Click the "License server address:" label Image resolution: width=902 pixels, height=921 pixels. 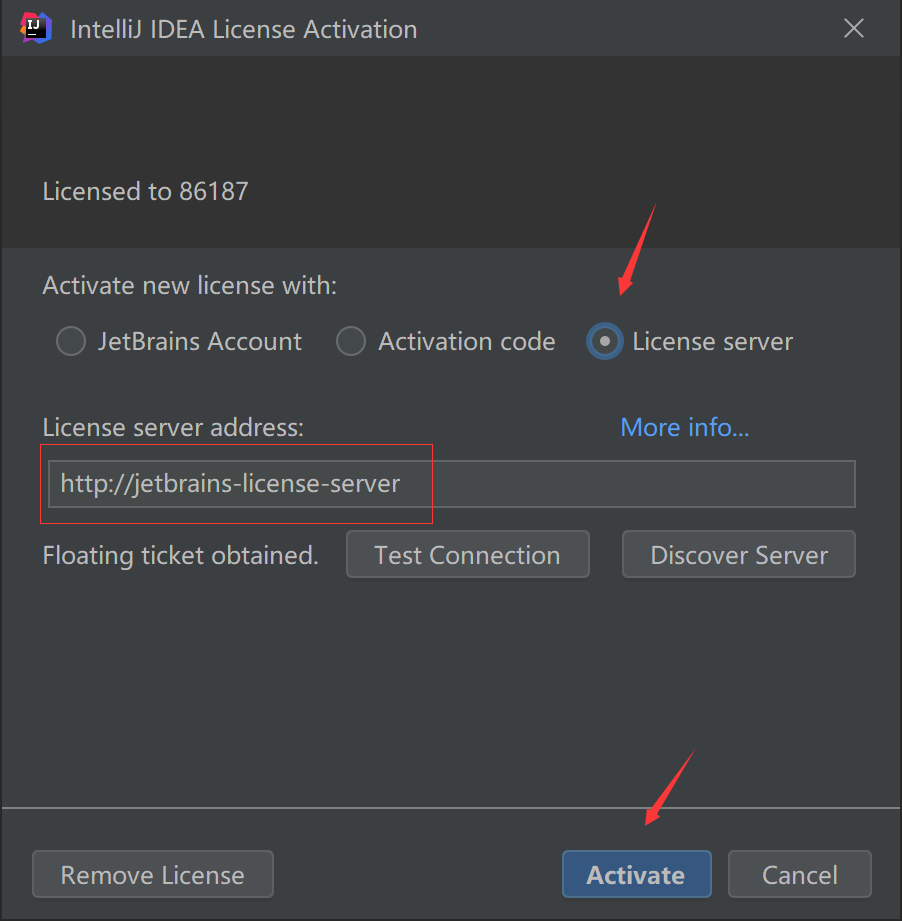(x=172, y=428)
